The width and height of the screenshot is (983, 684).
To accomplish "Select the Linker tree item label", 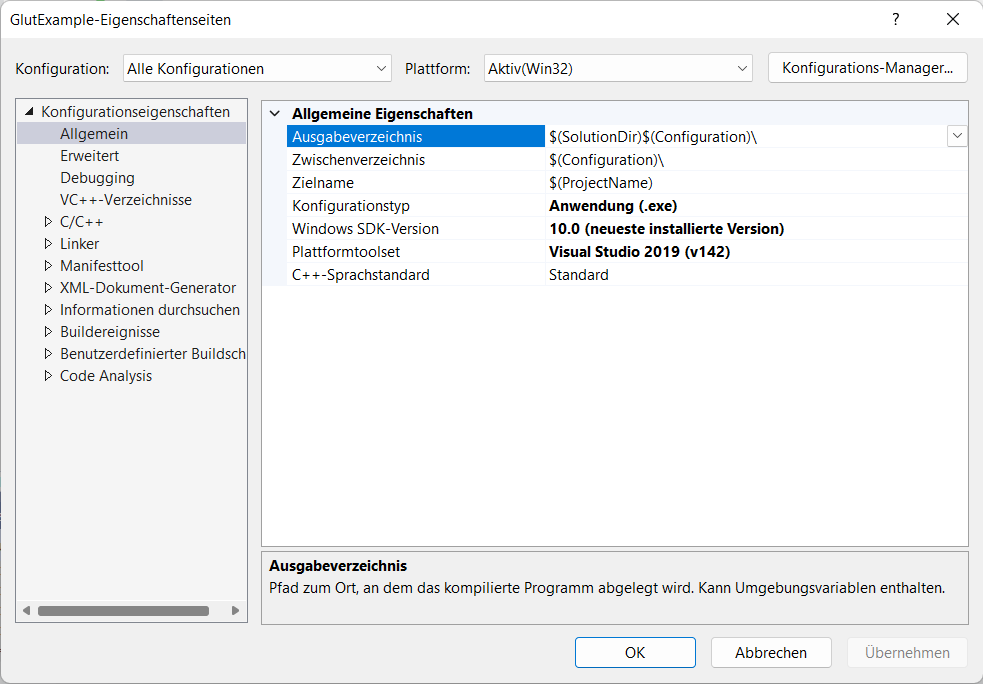I will 80,243.
